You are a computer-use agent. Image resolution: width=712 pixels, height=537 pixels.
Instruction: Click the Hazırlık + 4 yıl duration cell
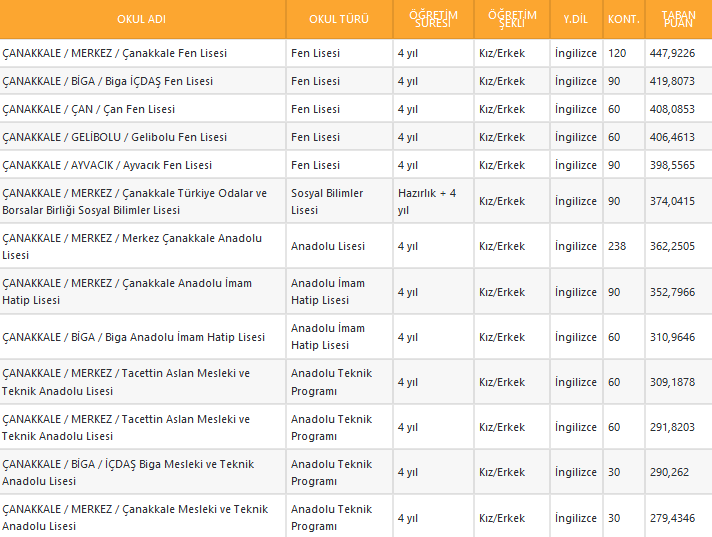click(427, 201)
